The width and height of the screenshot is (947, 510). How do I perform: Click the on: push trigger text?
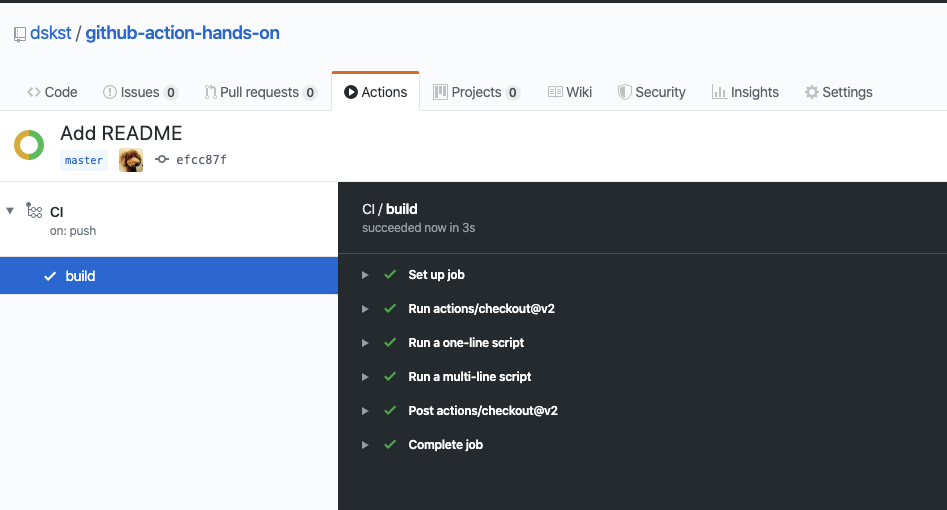coord(73,231)
